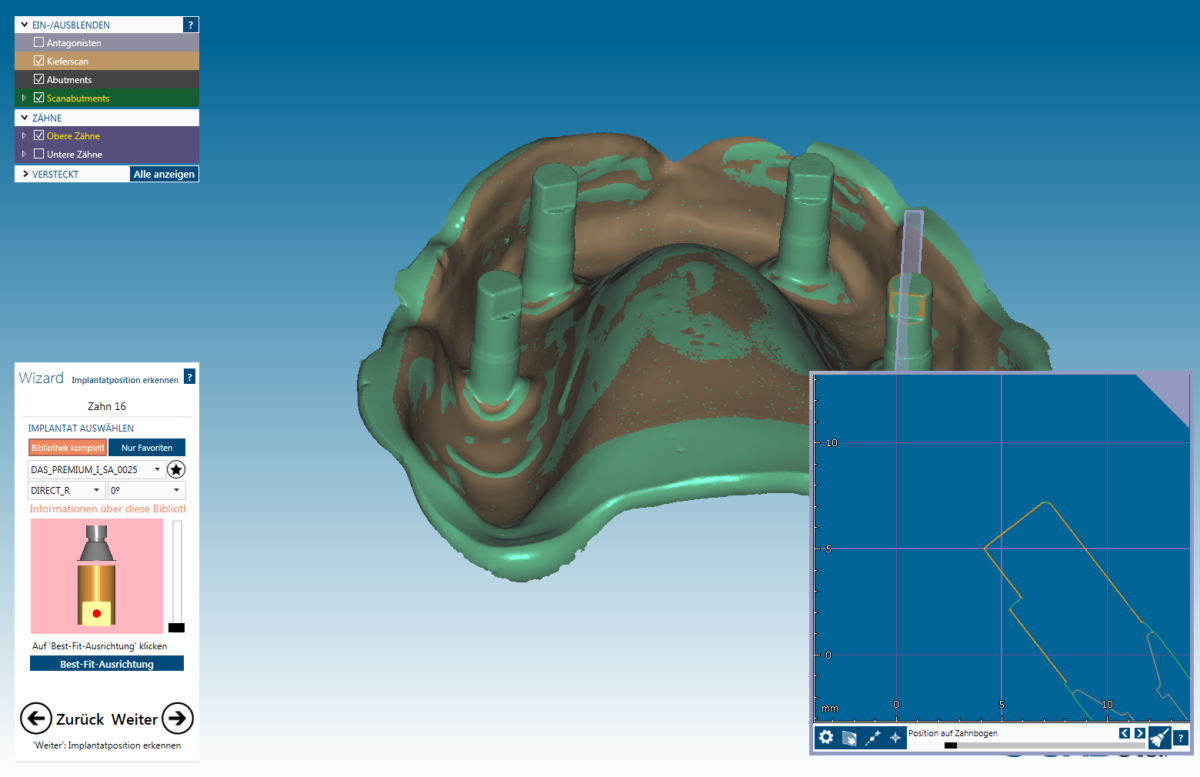This screenshot has height=777, width=1200.
Task: Switch to Nur Favoriten
Action: coord(146,447)
